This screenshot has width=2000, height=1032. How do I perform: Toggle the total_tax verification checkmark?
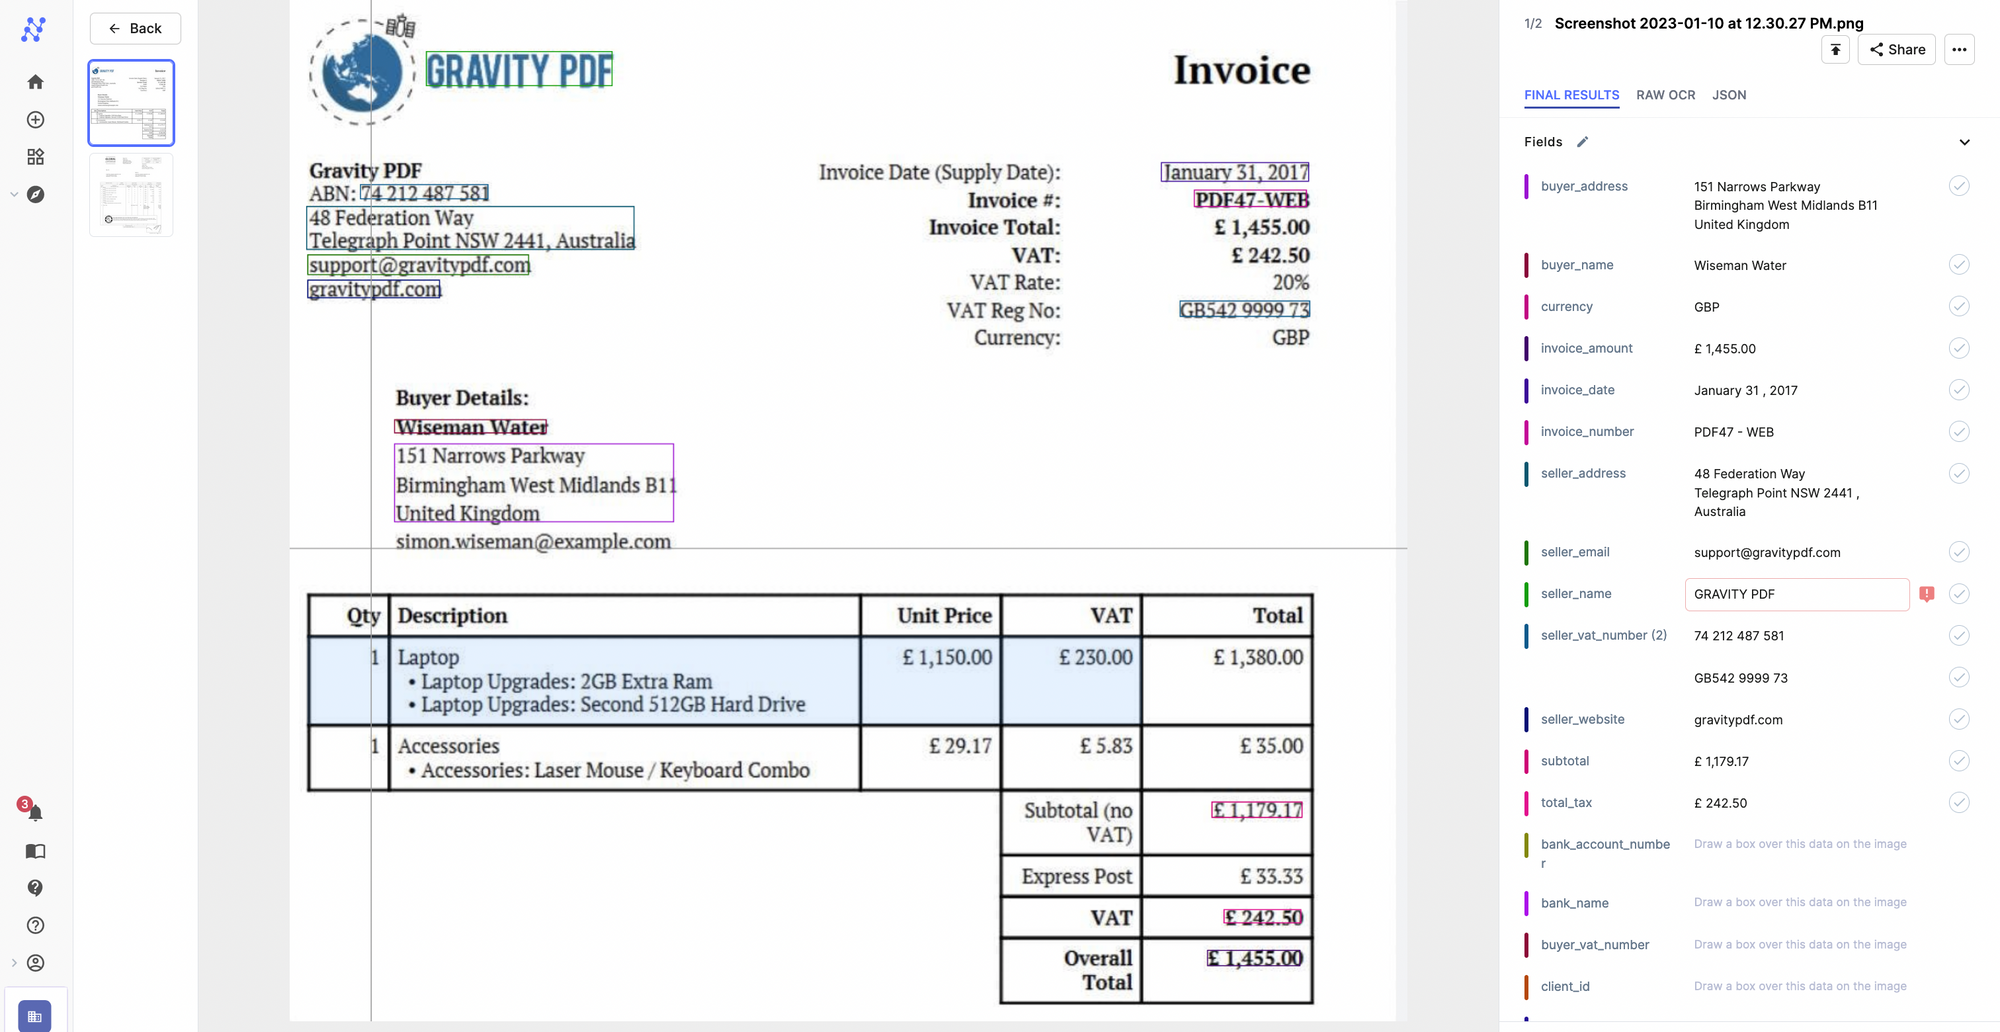click(x=1959, y=803)
